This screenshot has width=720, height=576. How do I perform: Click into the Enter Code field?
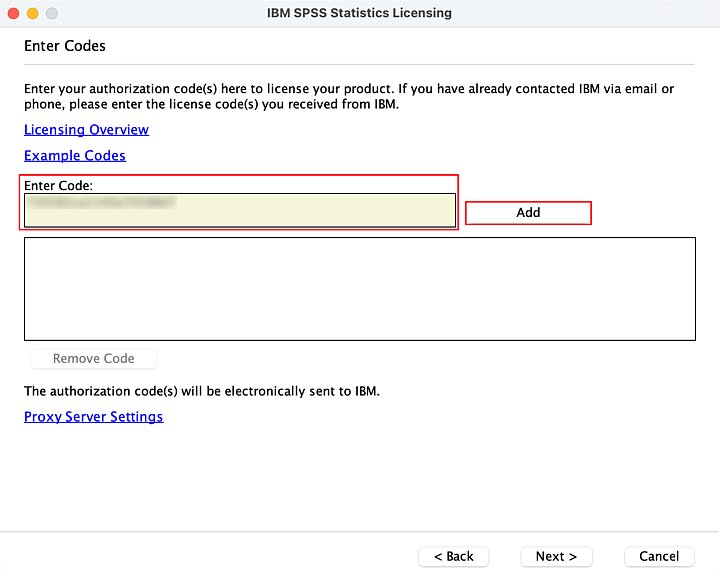click(x=240, y=210)
